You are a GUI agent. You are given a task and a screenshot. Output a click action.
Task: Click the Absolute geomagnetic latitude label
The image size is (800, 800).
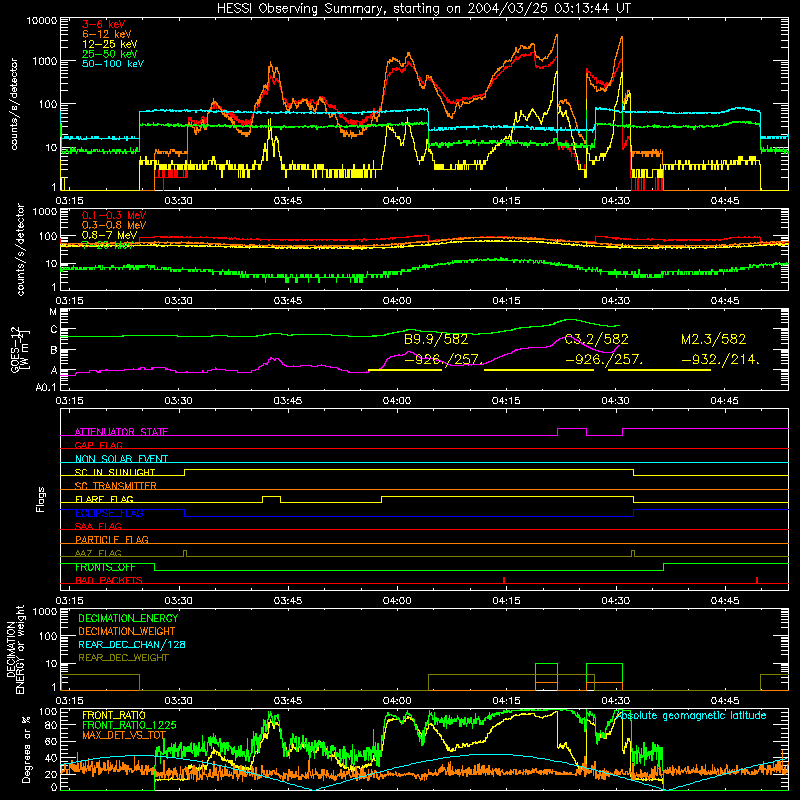point(692,715)
